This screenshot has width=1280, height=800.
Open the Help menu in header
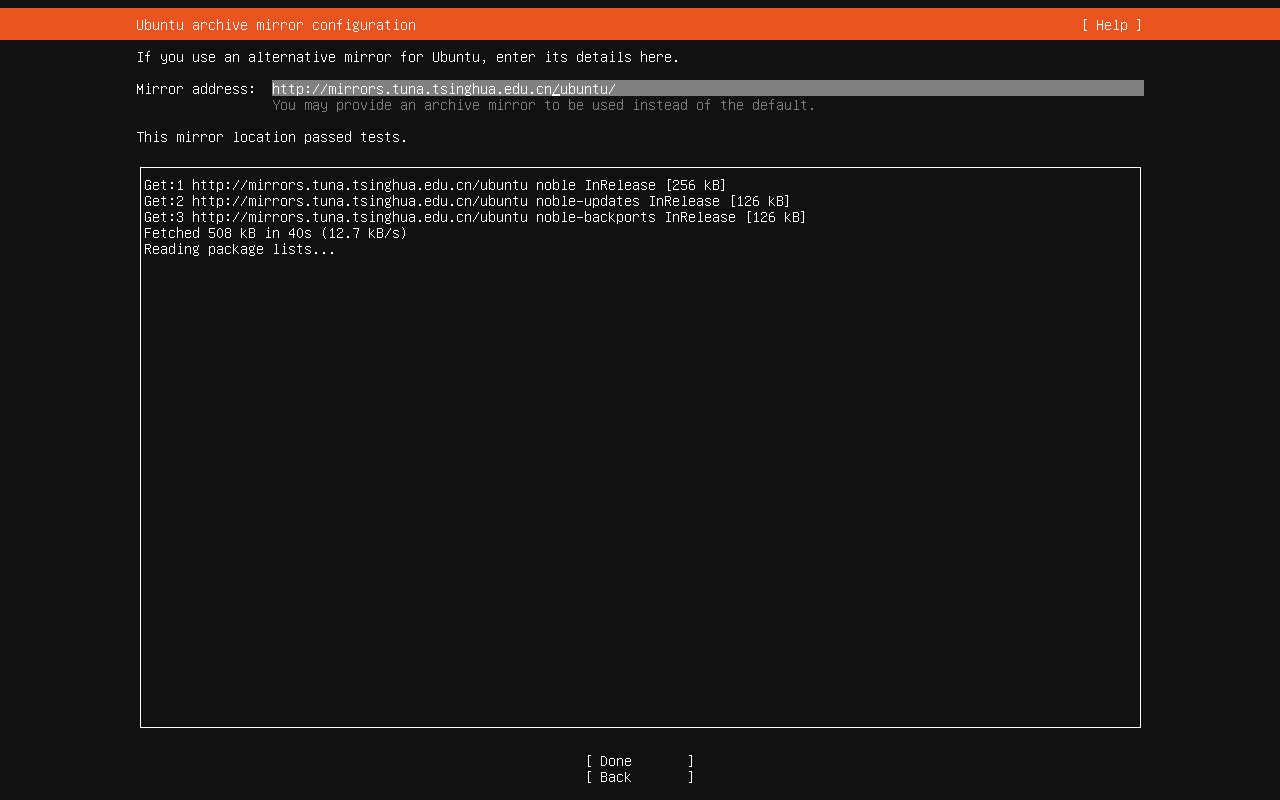pyautogui.click(x=1111, y=25)
